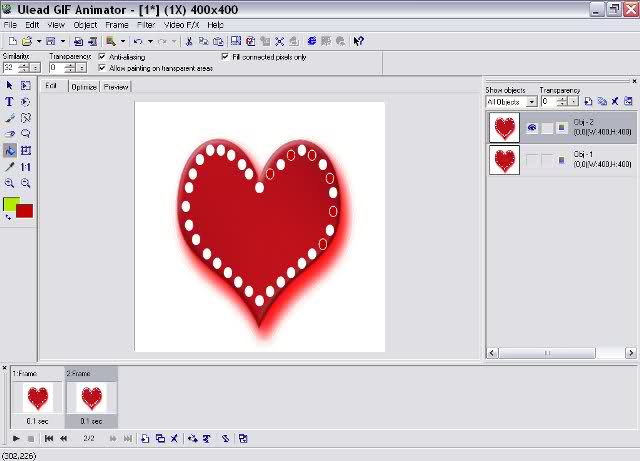Image resolution: width=640 pixels, height=461 pixels.
Task: Toggle Fill connected pixels only checkbox
Action: [x=225, y=57]
